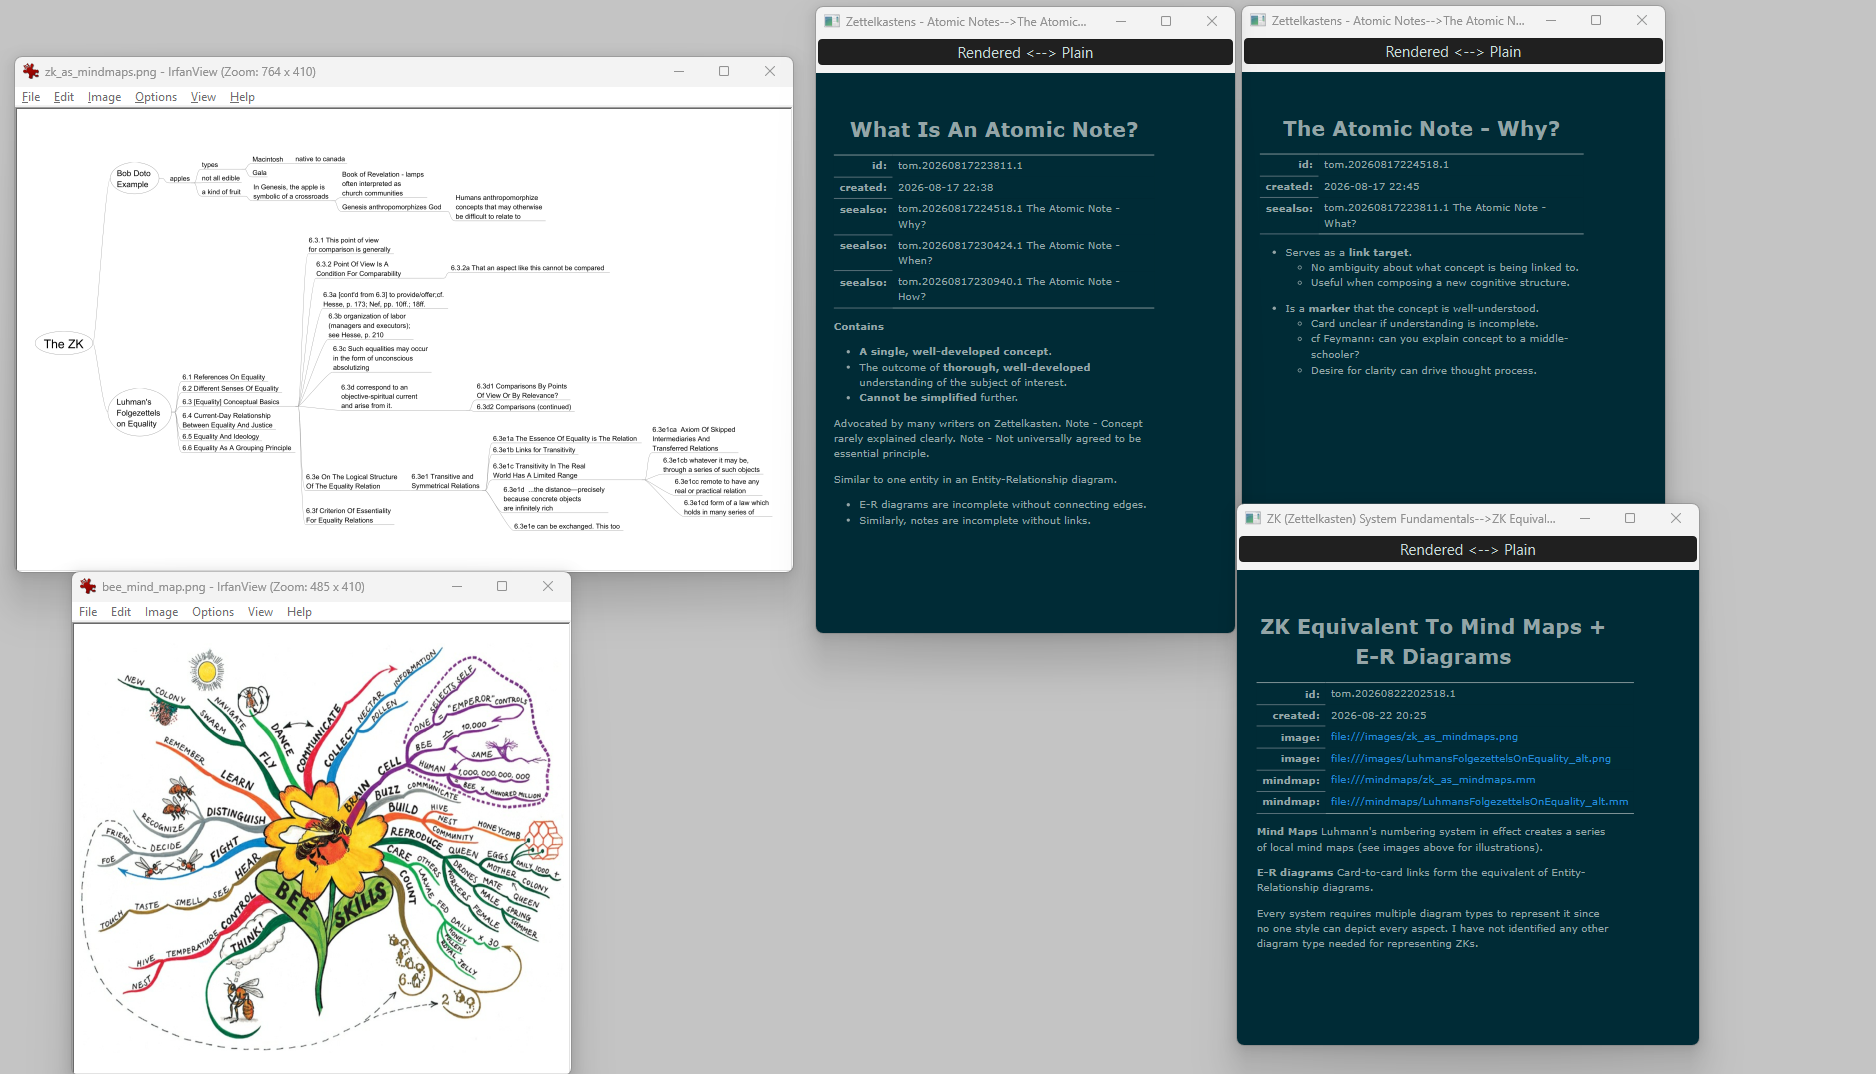Open File menu in bee_mind_map IrfanView window
Screen dimensions: 1876x1074
pos(88,612)
